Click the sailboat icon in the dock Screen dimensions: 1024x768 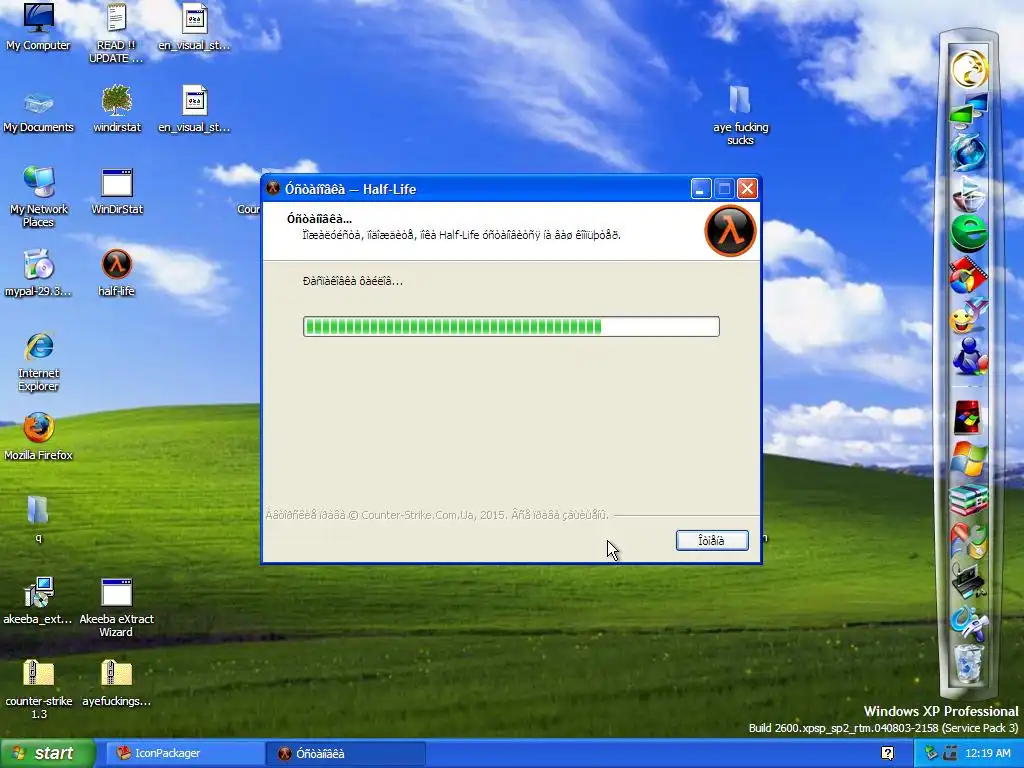pyautogui.click(x=969, y=193)
